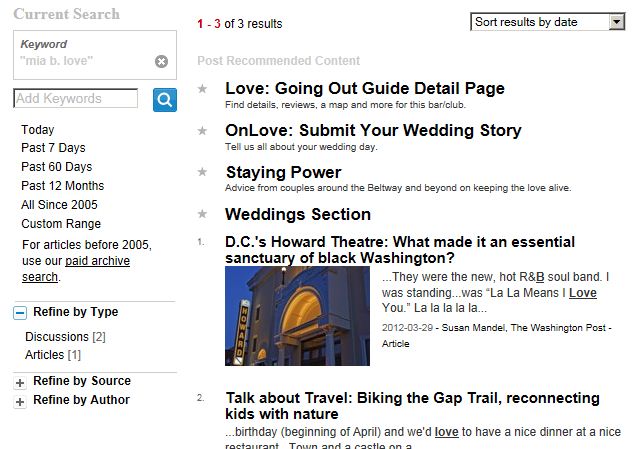This screenshot has width=635, height=449.
Task: Open Talk about Travel: Biking the Gap Trail
Action: pos(413,406)
